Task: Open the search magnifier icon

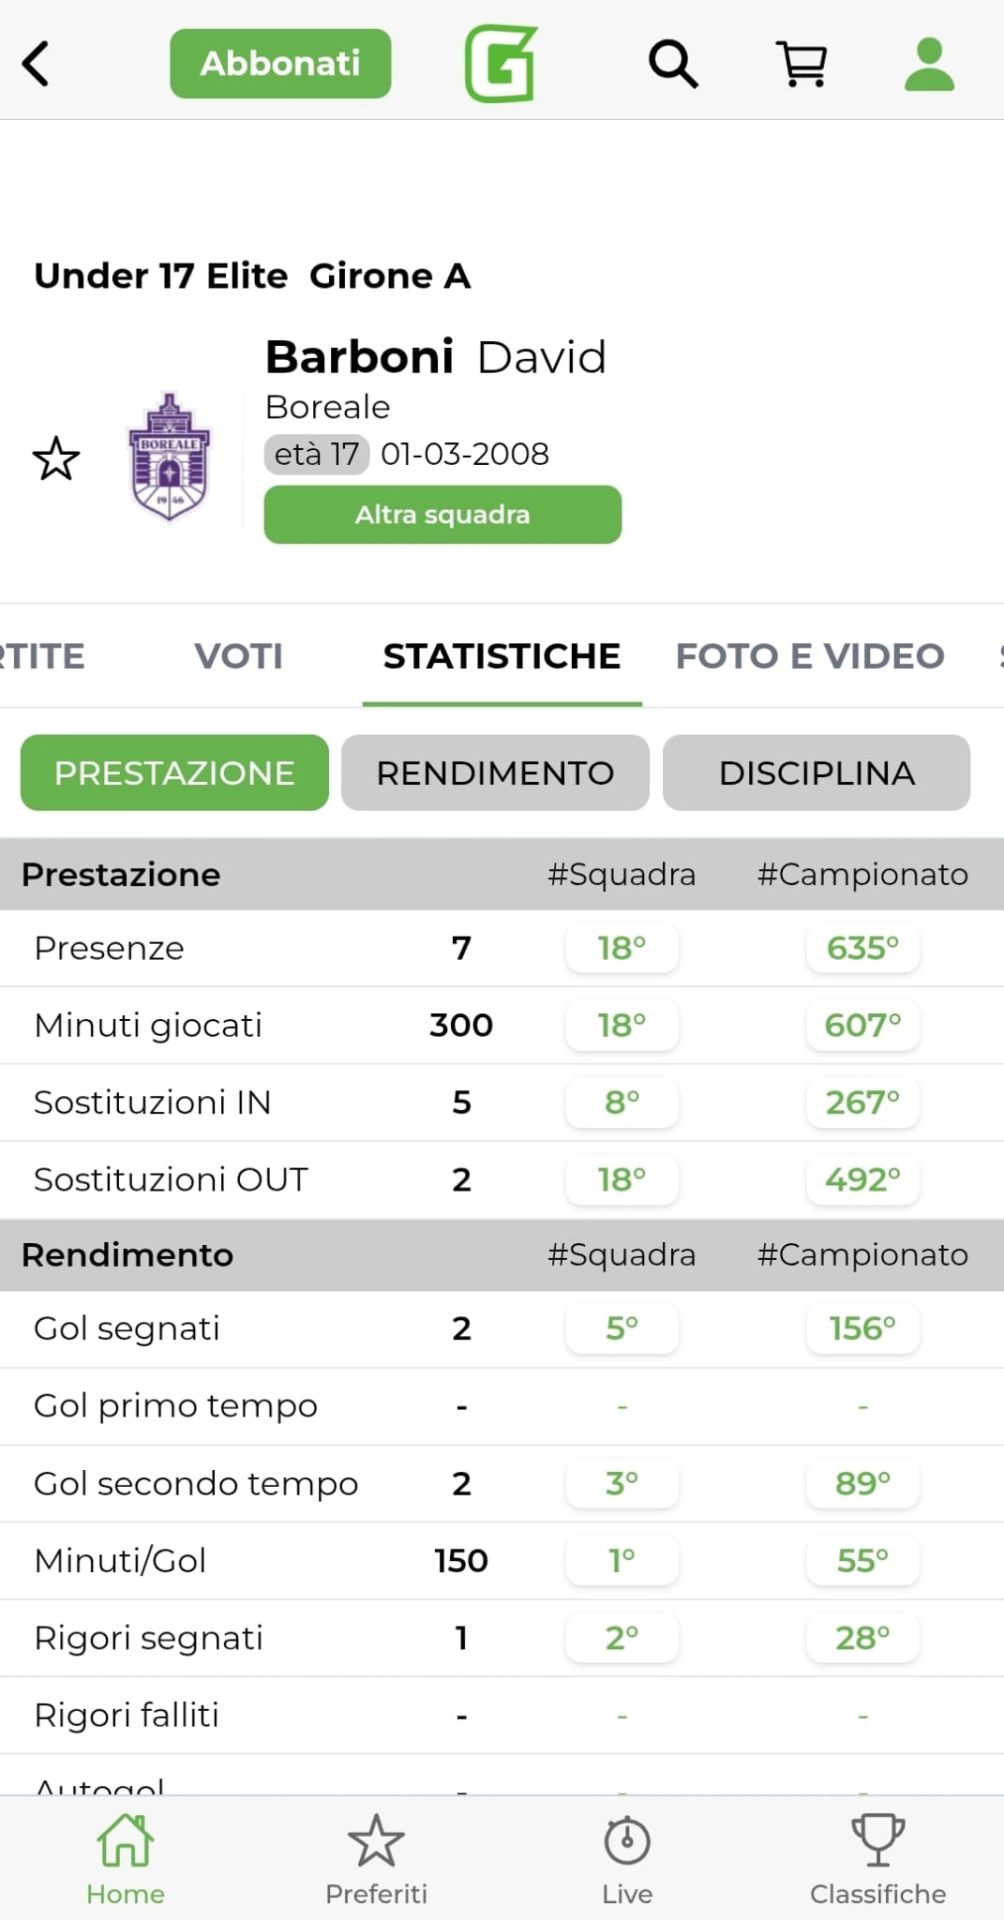Action: [673, 65]
